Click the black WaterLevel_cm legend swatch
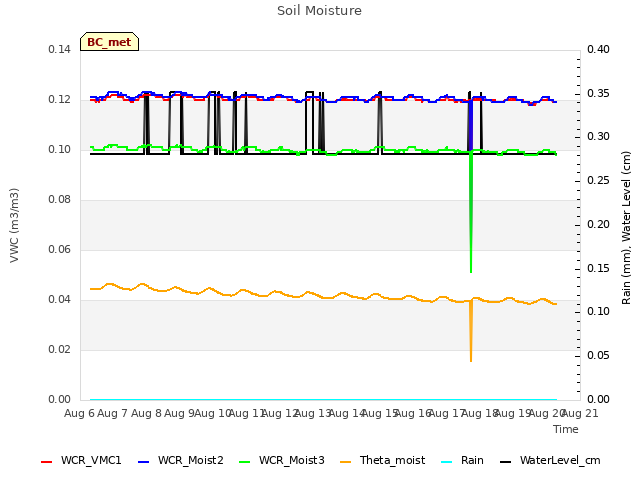 [506, 462]
